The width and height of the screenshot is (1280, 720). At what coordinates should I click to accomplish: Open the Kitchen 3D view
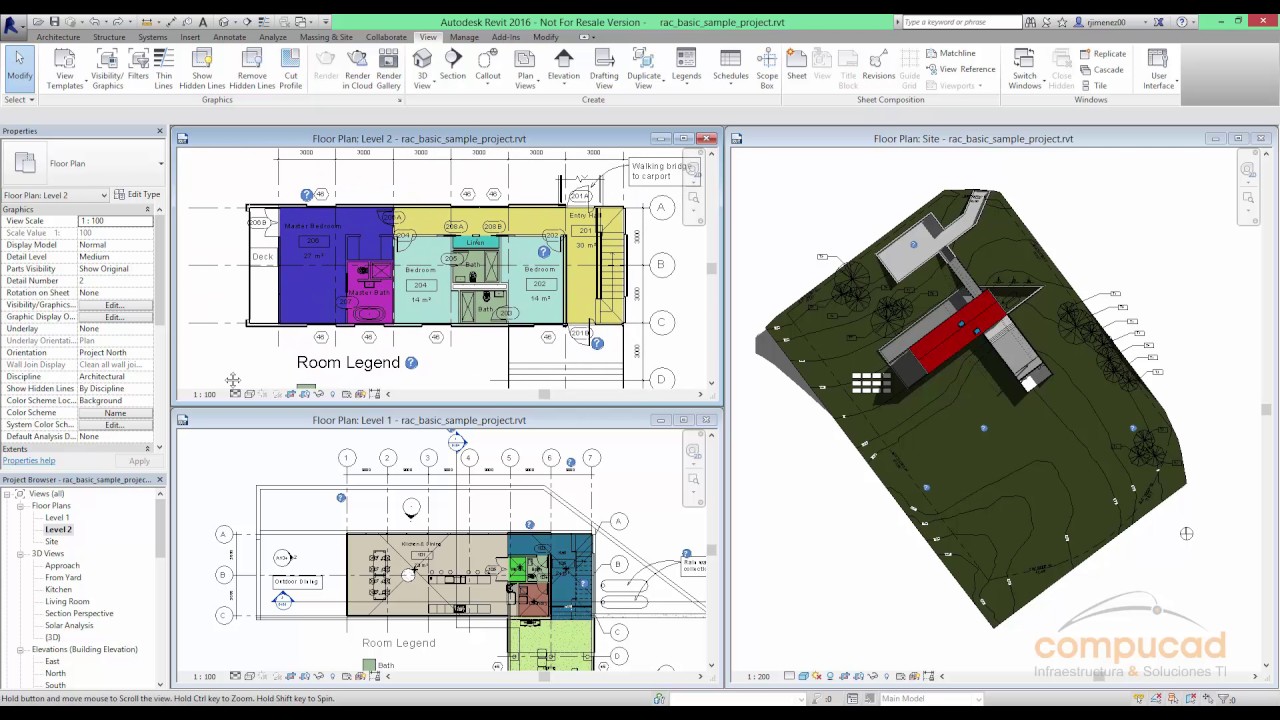pos(58,590)
